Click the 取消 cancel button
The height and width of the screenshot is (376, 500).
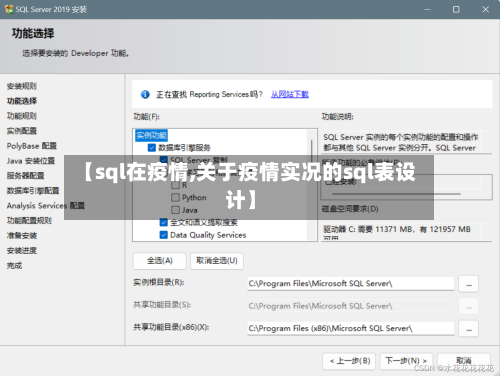pyautogui.click(x=464, y=361)
